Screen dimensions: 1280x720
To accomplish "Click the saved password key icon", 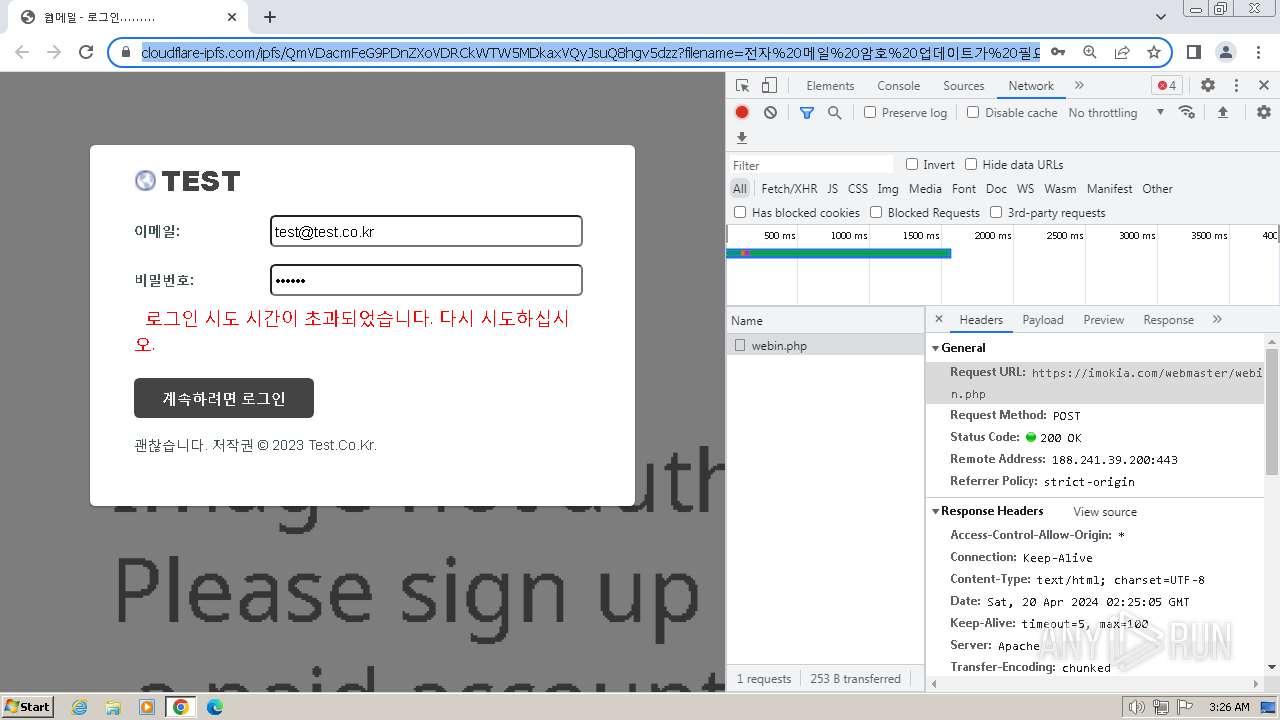I will 1058,52.
